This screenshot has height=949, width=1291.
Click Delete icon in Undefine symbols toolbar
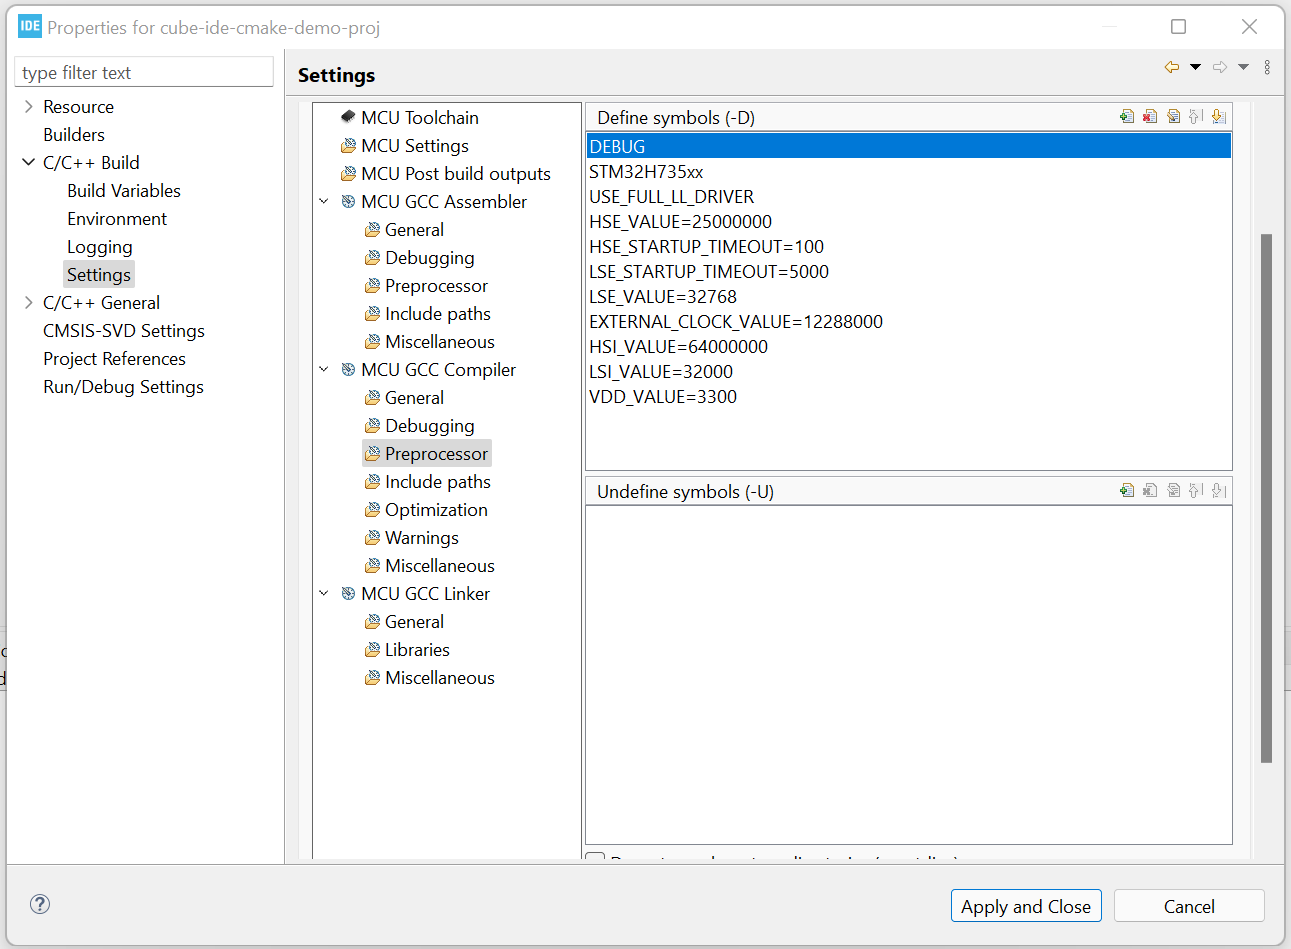[1150, 491]
